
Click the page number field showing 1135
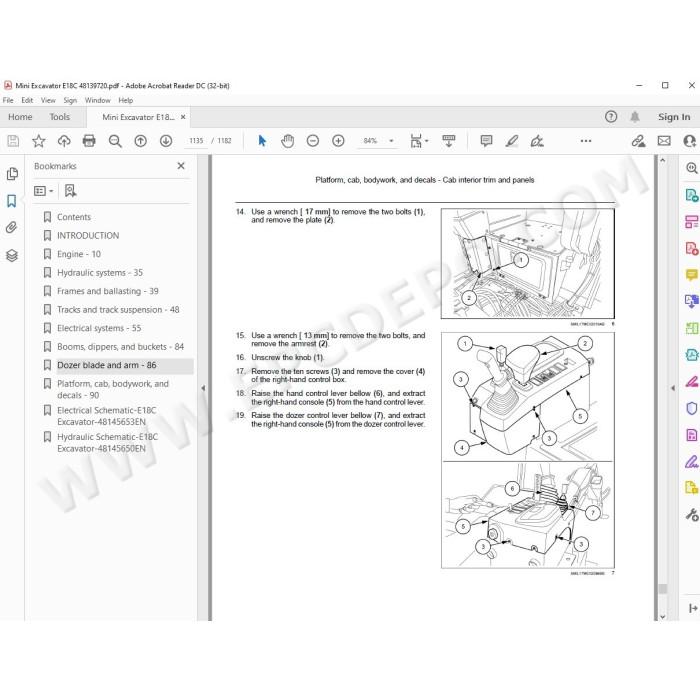pyautogui.click(x=196, y=141)
